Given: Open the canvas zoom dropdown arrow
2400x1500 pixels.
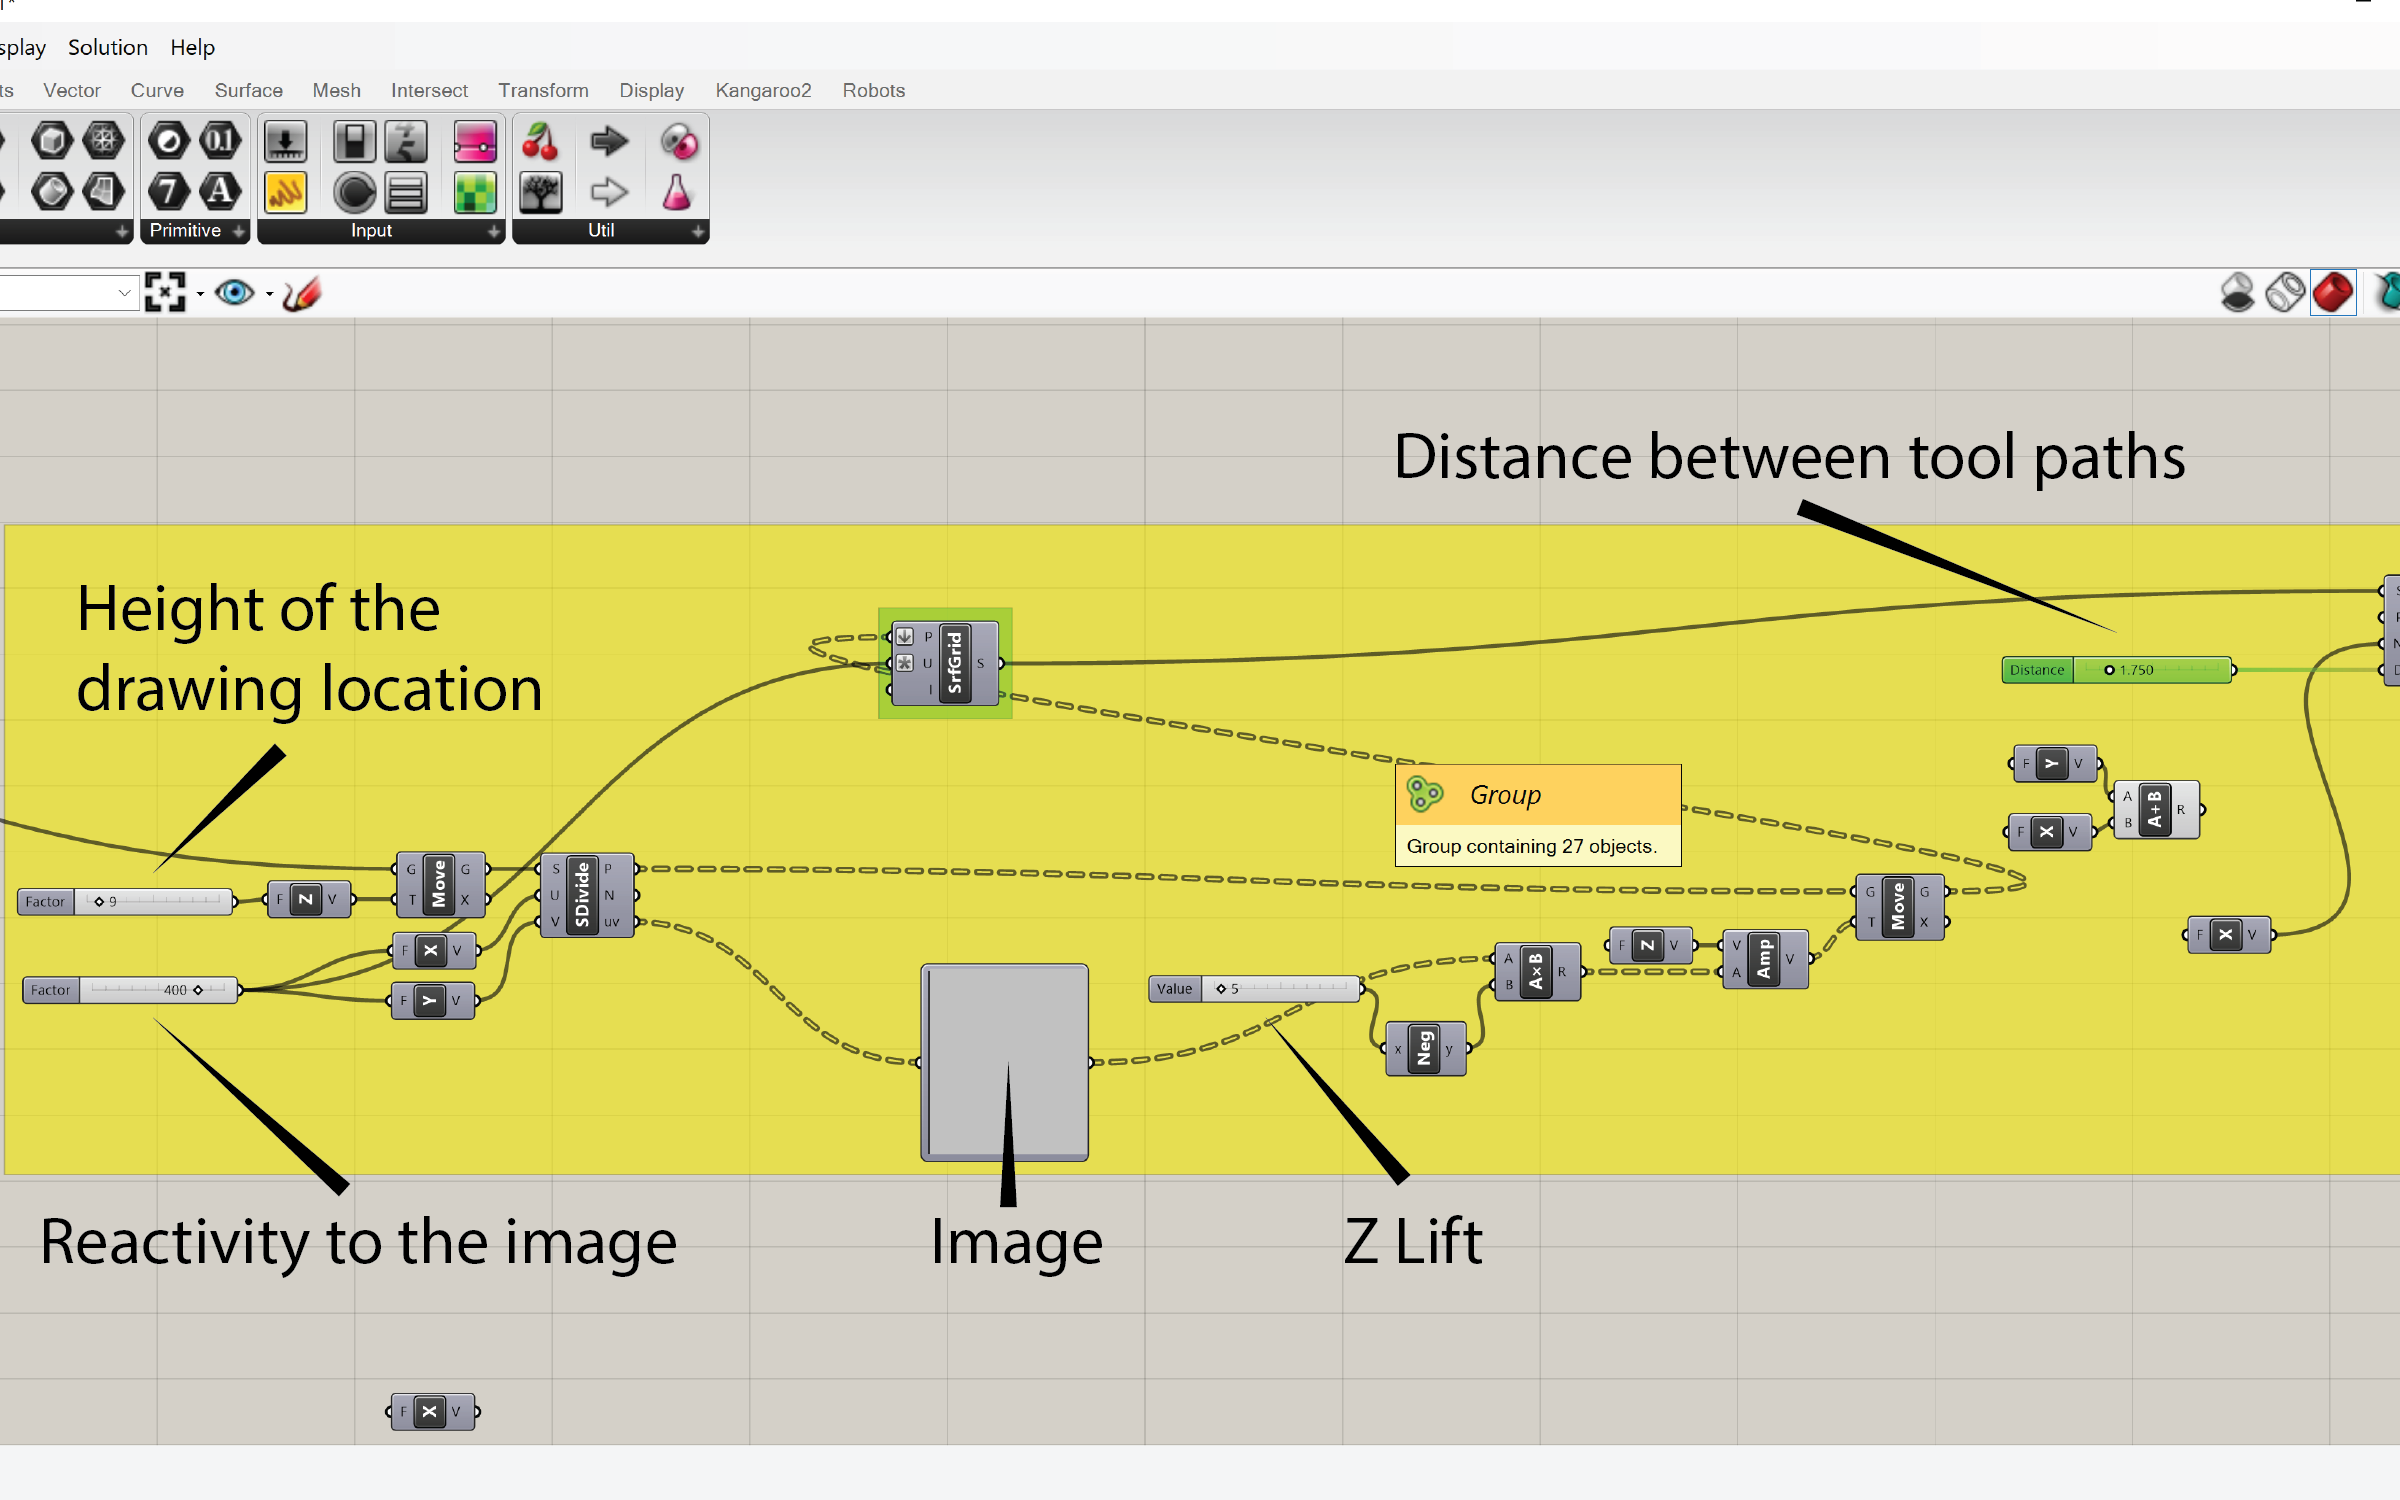Looking at the screenshot, I should tap(199, 292).
